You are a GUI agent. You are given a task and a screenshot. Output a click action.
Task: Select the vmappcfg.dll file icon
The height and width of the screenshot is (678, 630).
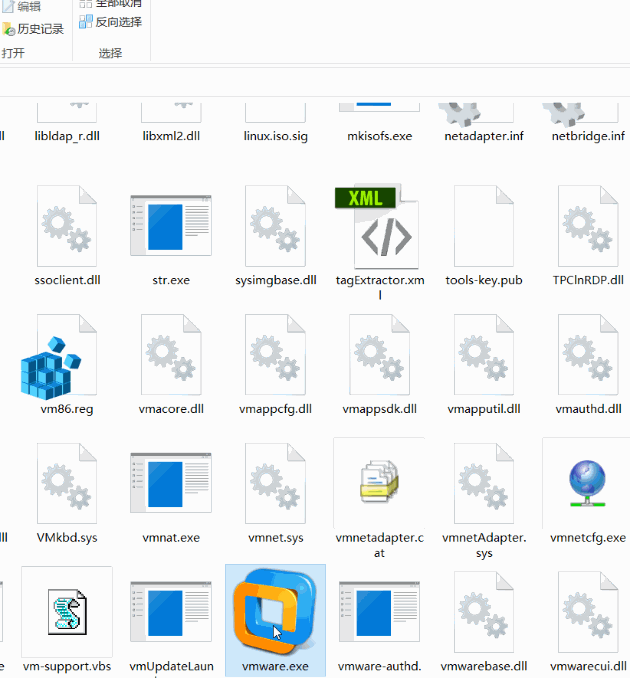tap(275, 355)
